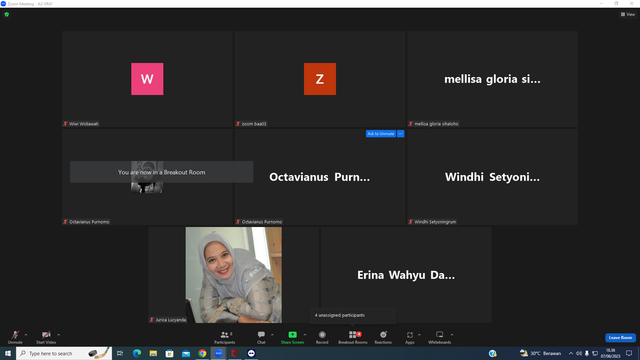Start recording with the Record icon
This screenshot has height=360, width=640.
(322, 335)
